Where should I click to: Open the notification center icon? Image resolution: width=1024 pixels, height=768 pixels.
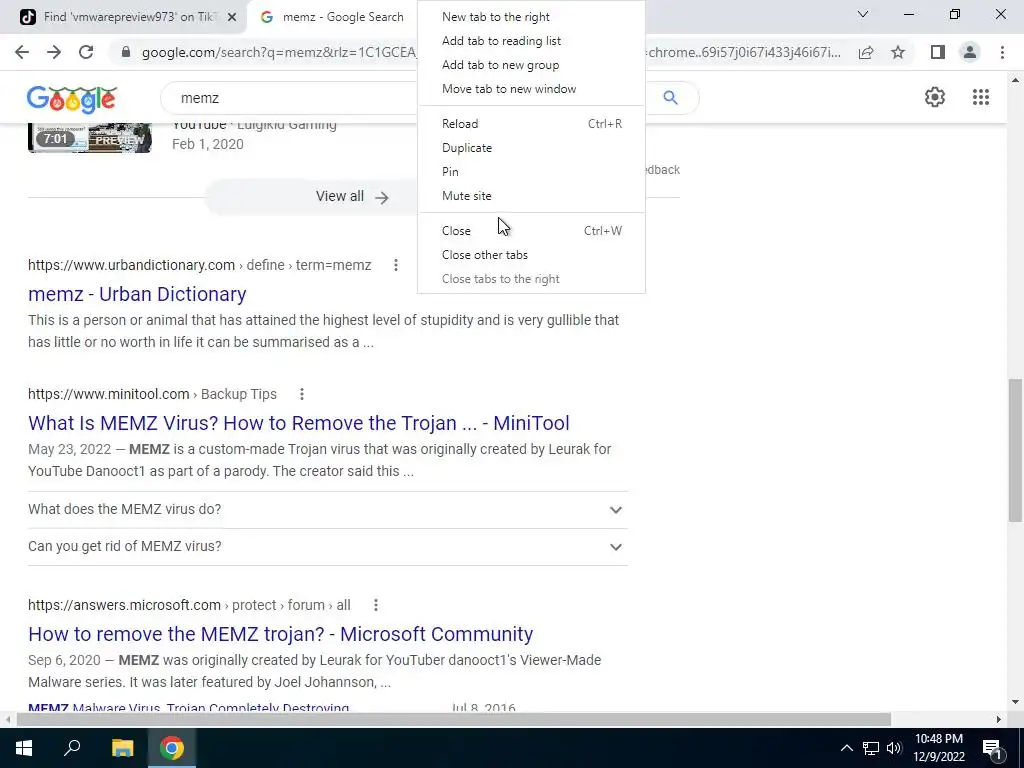pos(992,748)
